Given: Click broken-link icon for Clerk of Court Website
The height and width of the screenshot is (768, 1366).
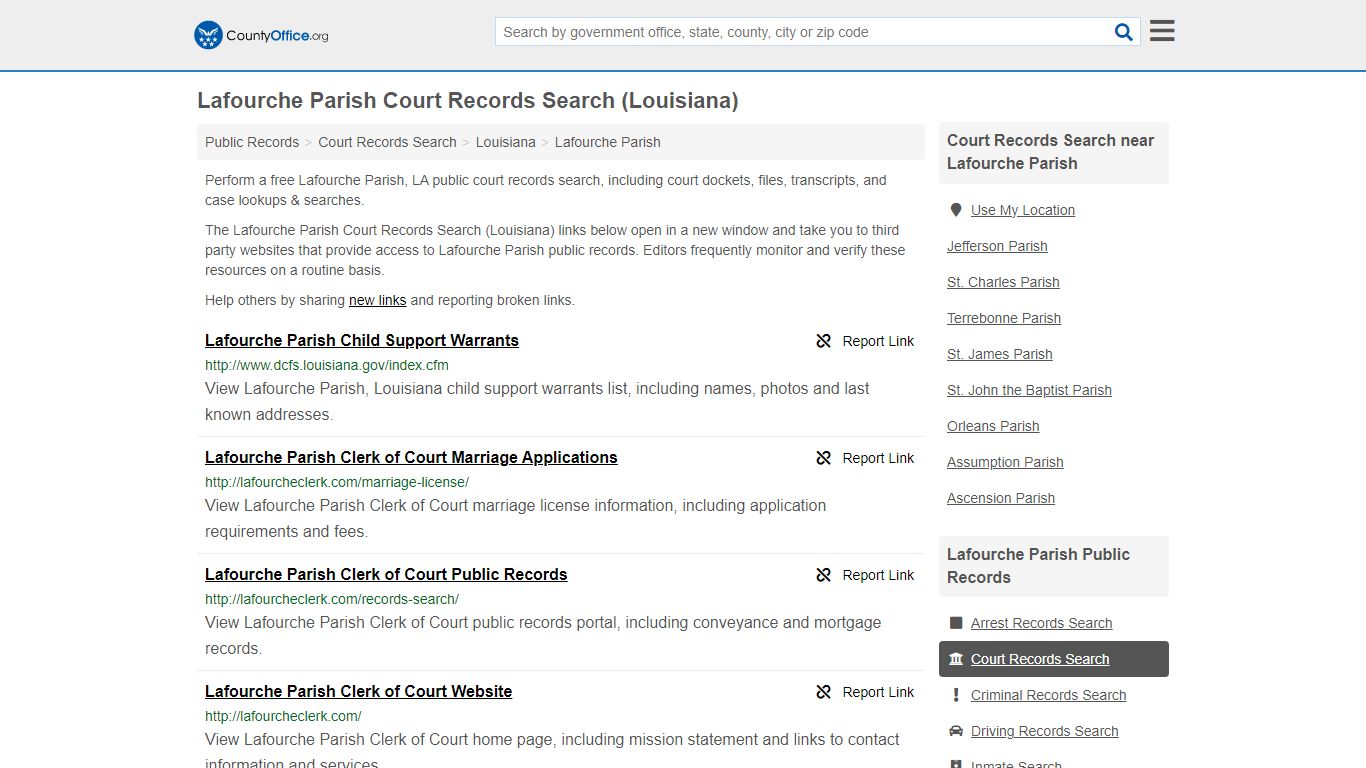Looking at the screenshot, I should [824, 692].
